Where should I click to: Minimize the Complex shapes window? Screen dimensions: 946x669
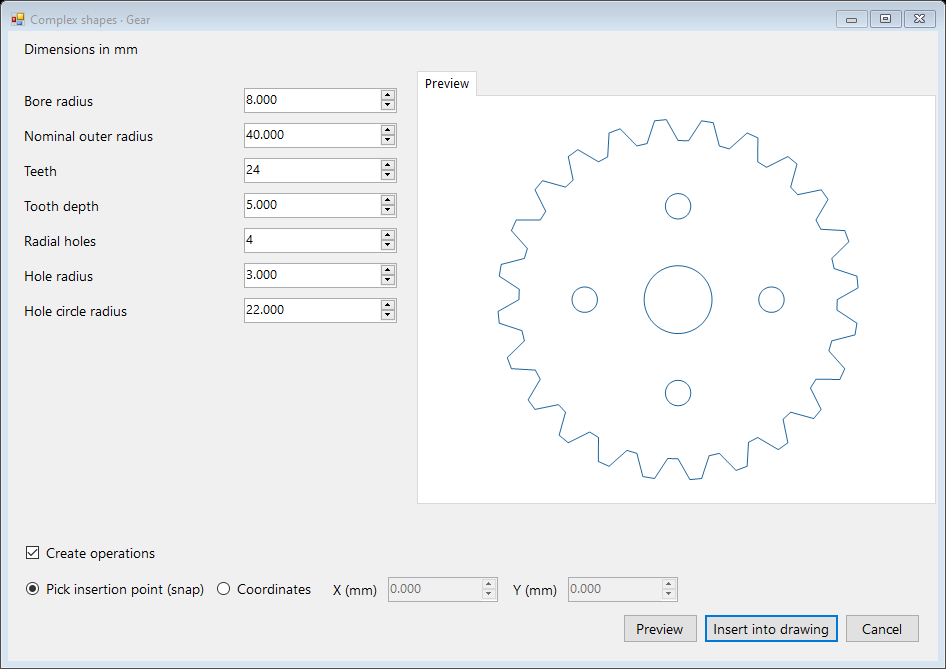[852, 19]
